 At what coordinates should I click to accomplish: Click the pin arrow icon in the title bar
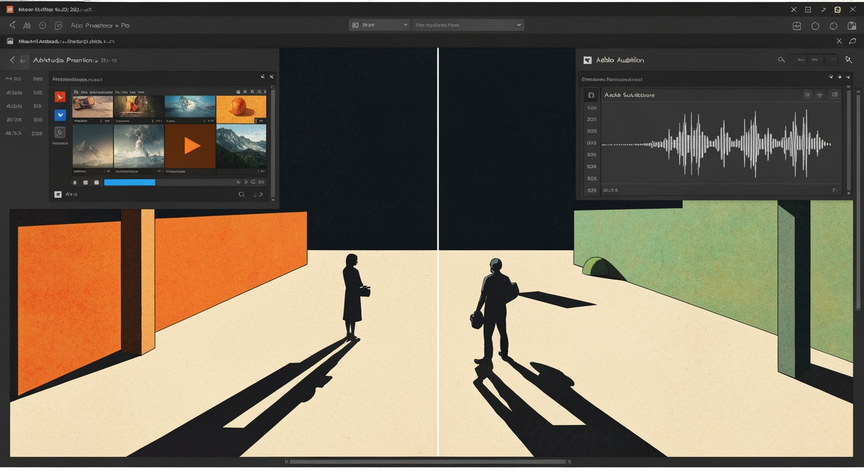(823, 9)
